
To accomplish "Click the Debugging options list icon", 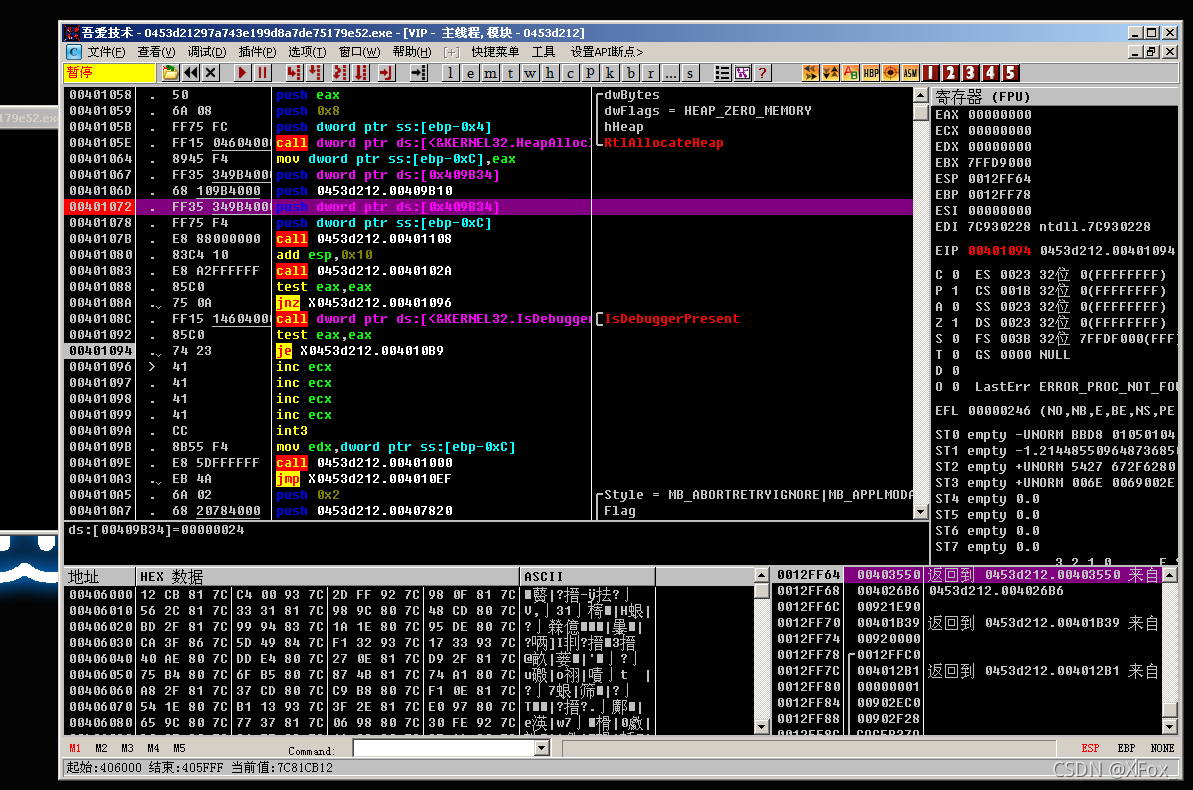I will (723, 73).
